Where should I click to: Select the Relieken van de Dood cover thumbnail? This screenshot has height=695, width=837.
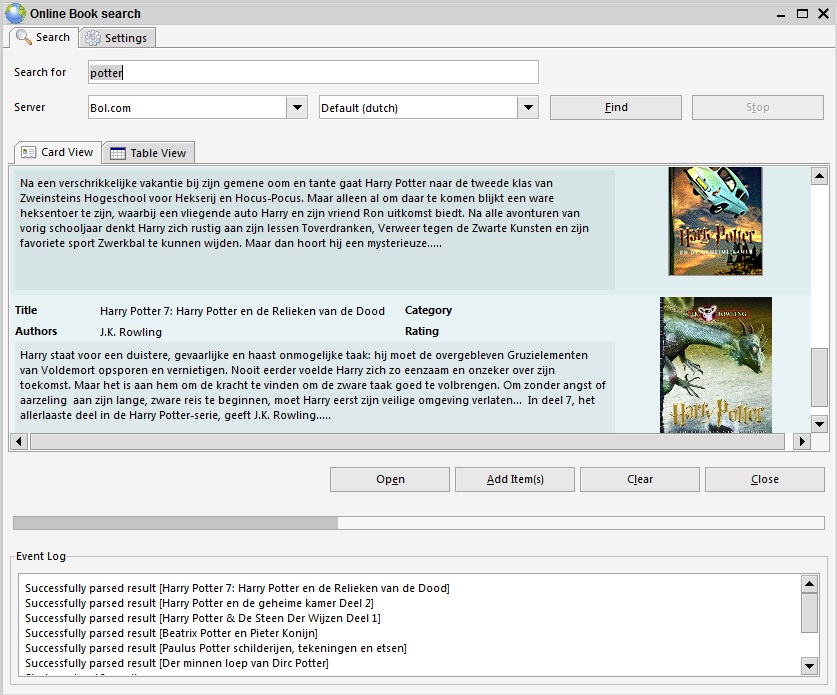click(x=715, y=364)
